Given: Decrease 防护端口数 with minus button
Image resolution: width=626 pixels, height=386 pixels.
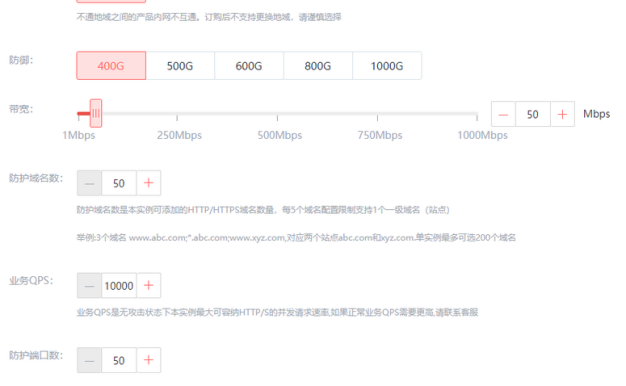Looking at the screenshot, I should tap(89, 360).
